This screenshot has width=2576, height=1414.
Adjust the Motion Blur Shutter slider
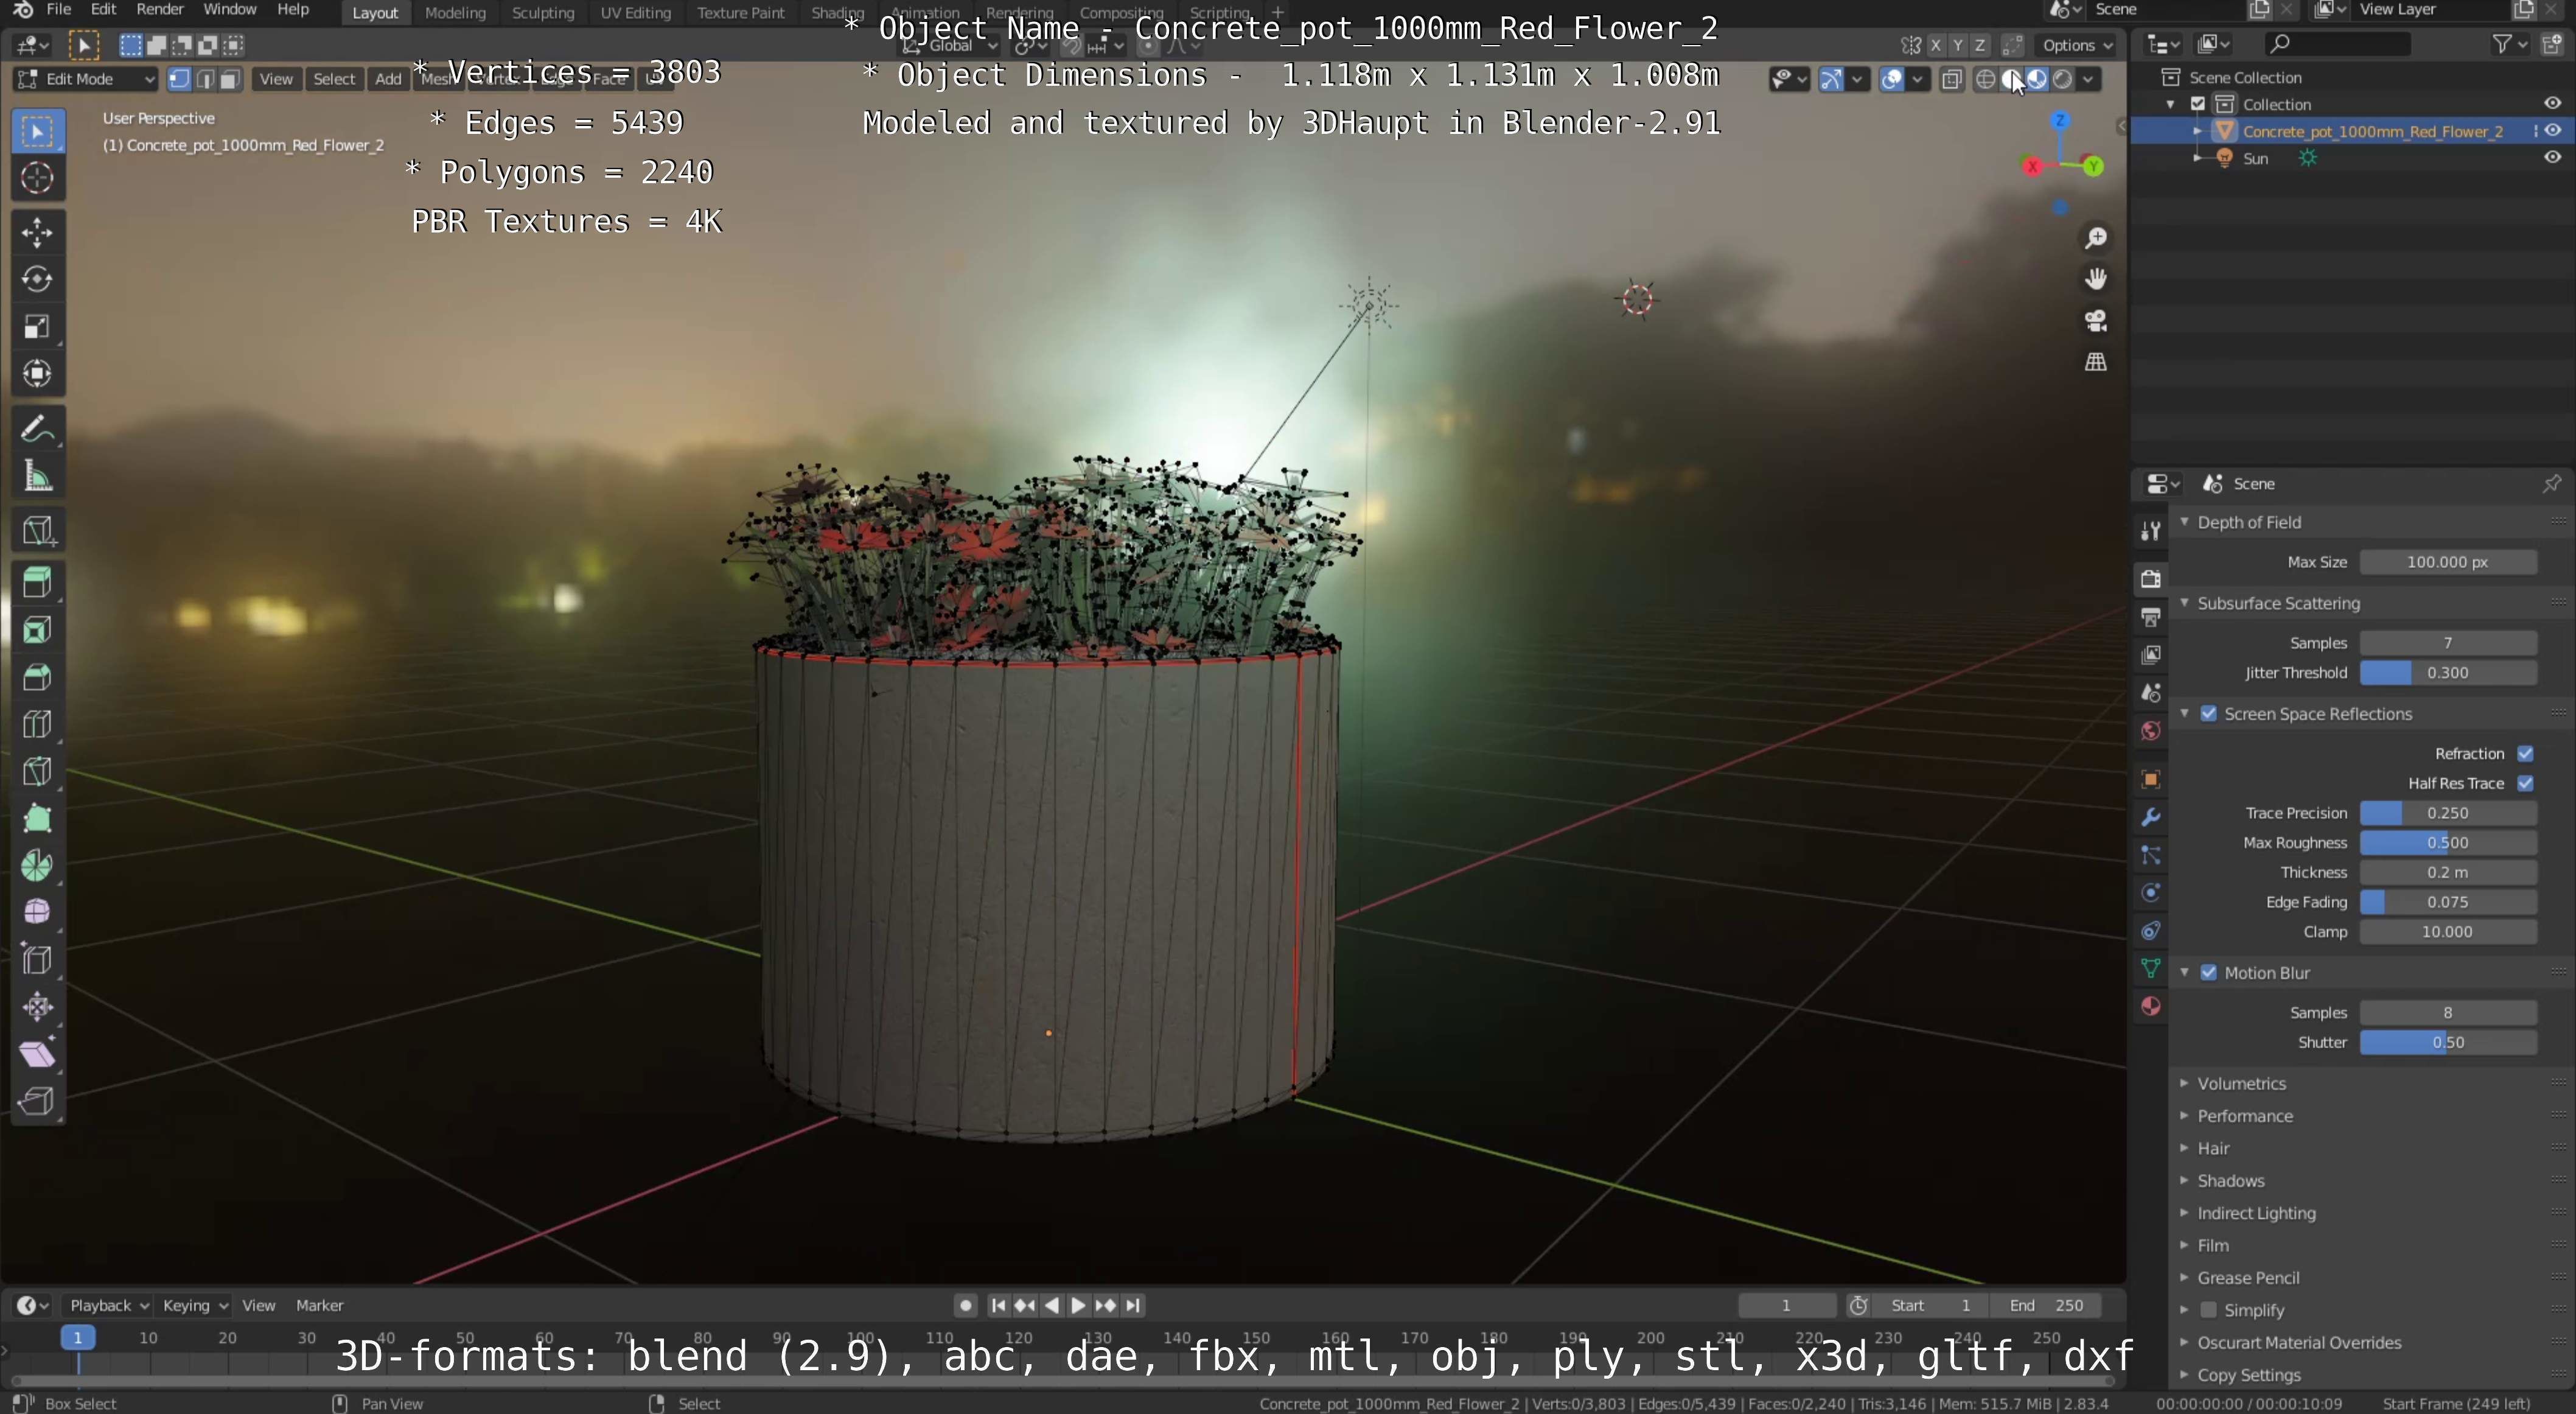[2448, 1042]
